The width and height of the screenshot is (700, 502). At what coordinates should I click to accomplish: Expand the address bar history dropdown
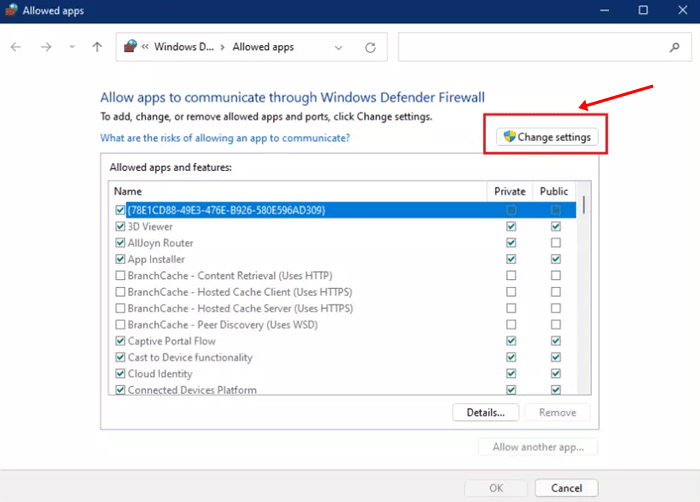(x=339, y=47)
